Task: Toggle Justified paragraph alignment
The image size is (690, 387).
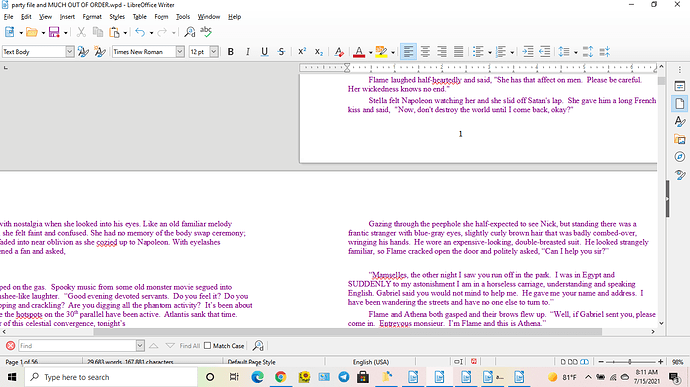Action: (x=459, y=52)
